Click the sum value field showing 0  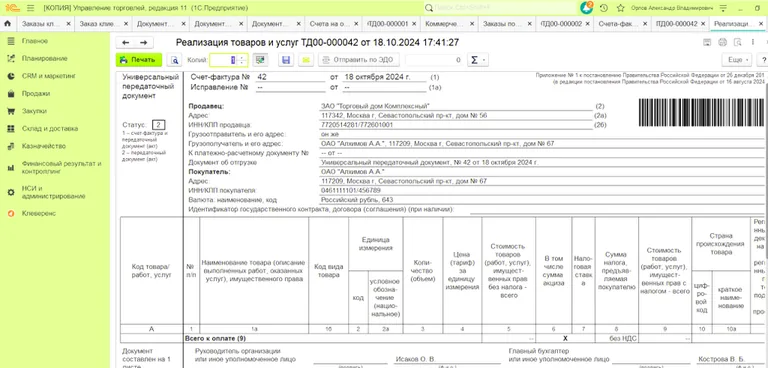pos(434,60)
